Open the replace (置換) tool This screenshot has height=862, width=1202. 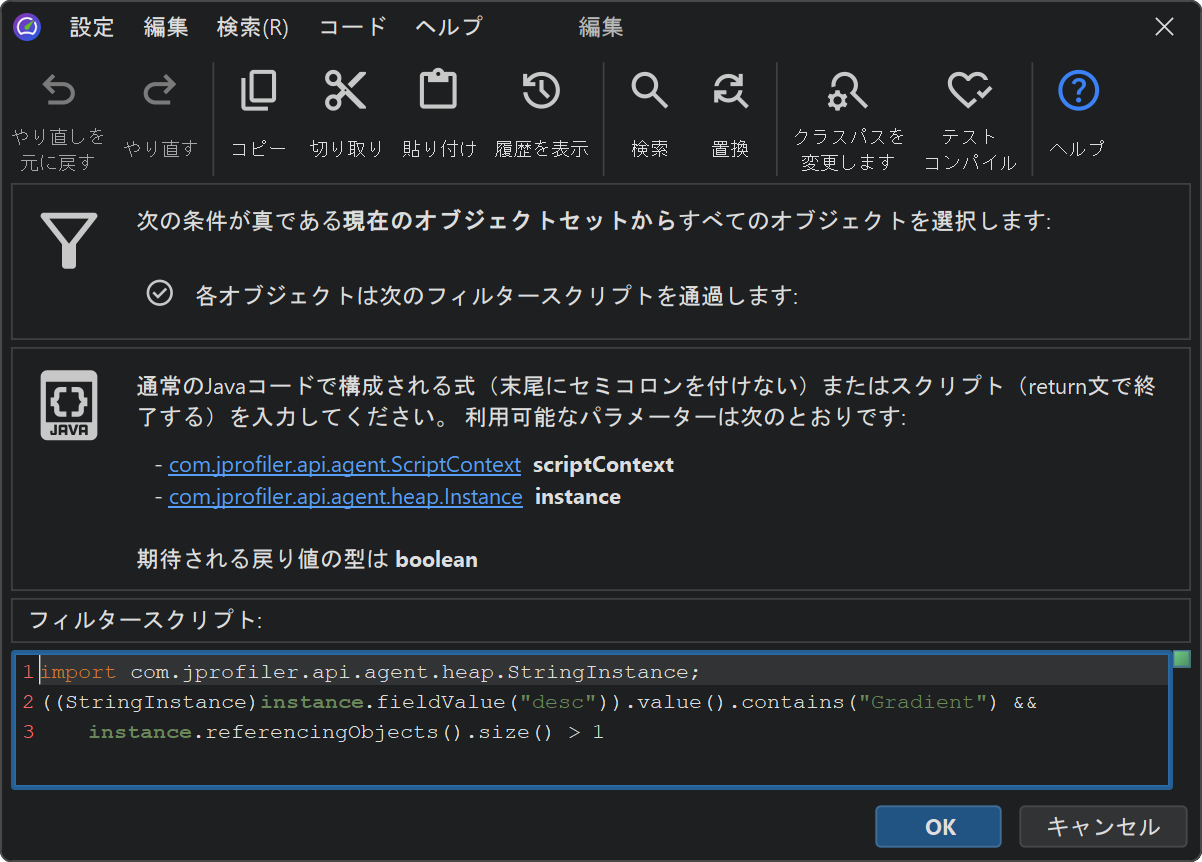[x=730, y=92]
